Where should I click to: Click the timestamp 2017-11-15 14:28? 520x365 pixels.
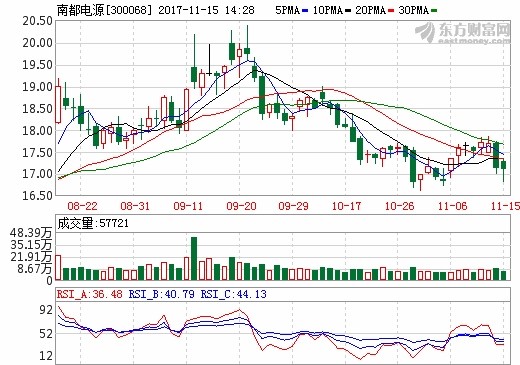(x=206, y=10)
